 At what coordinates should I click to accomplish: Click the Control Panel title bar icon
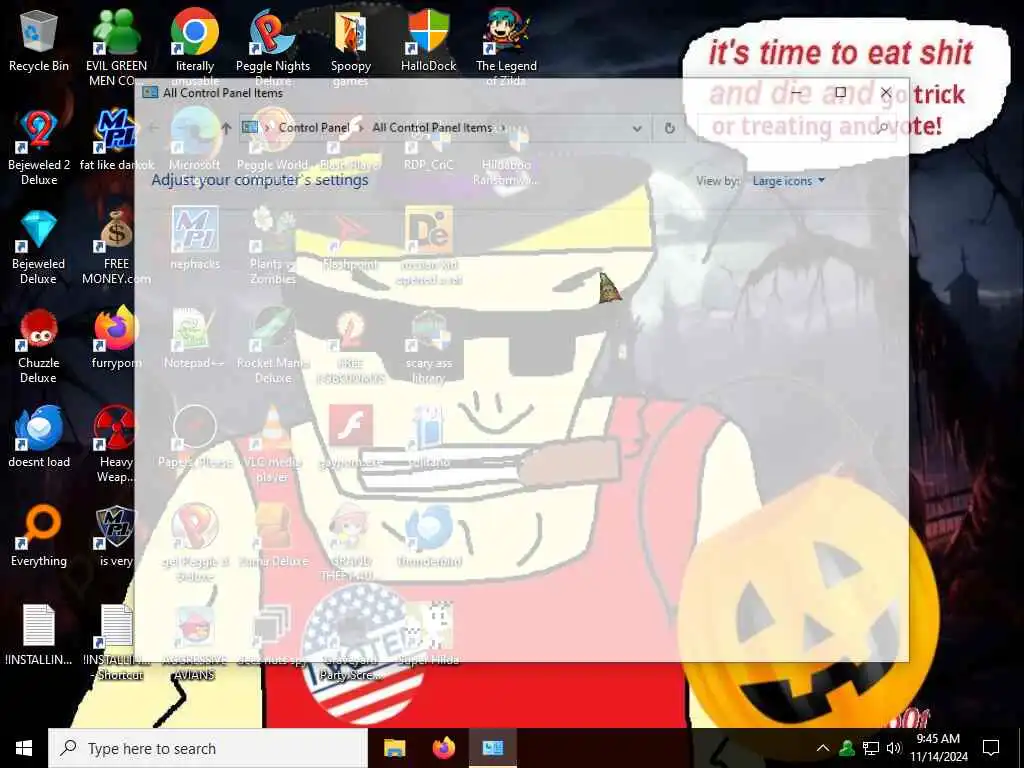150,93
